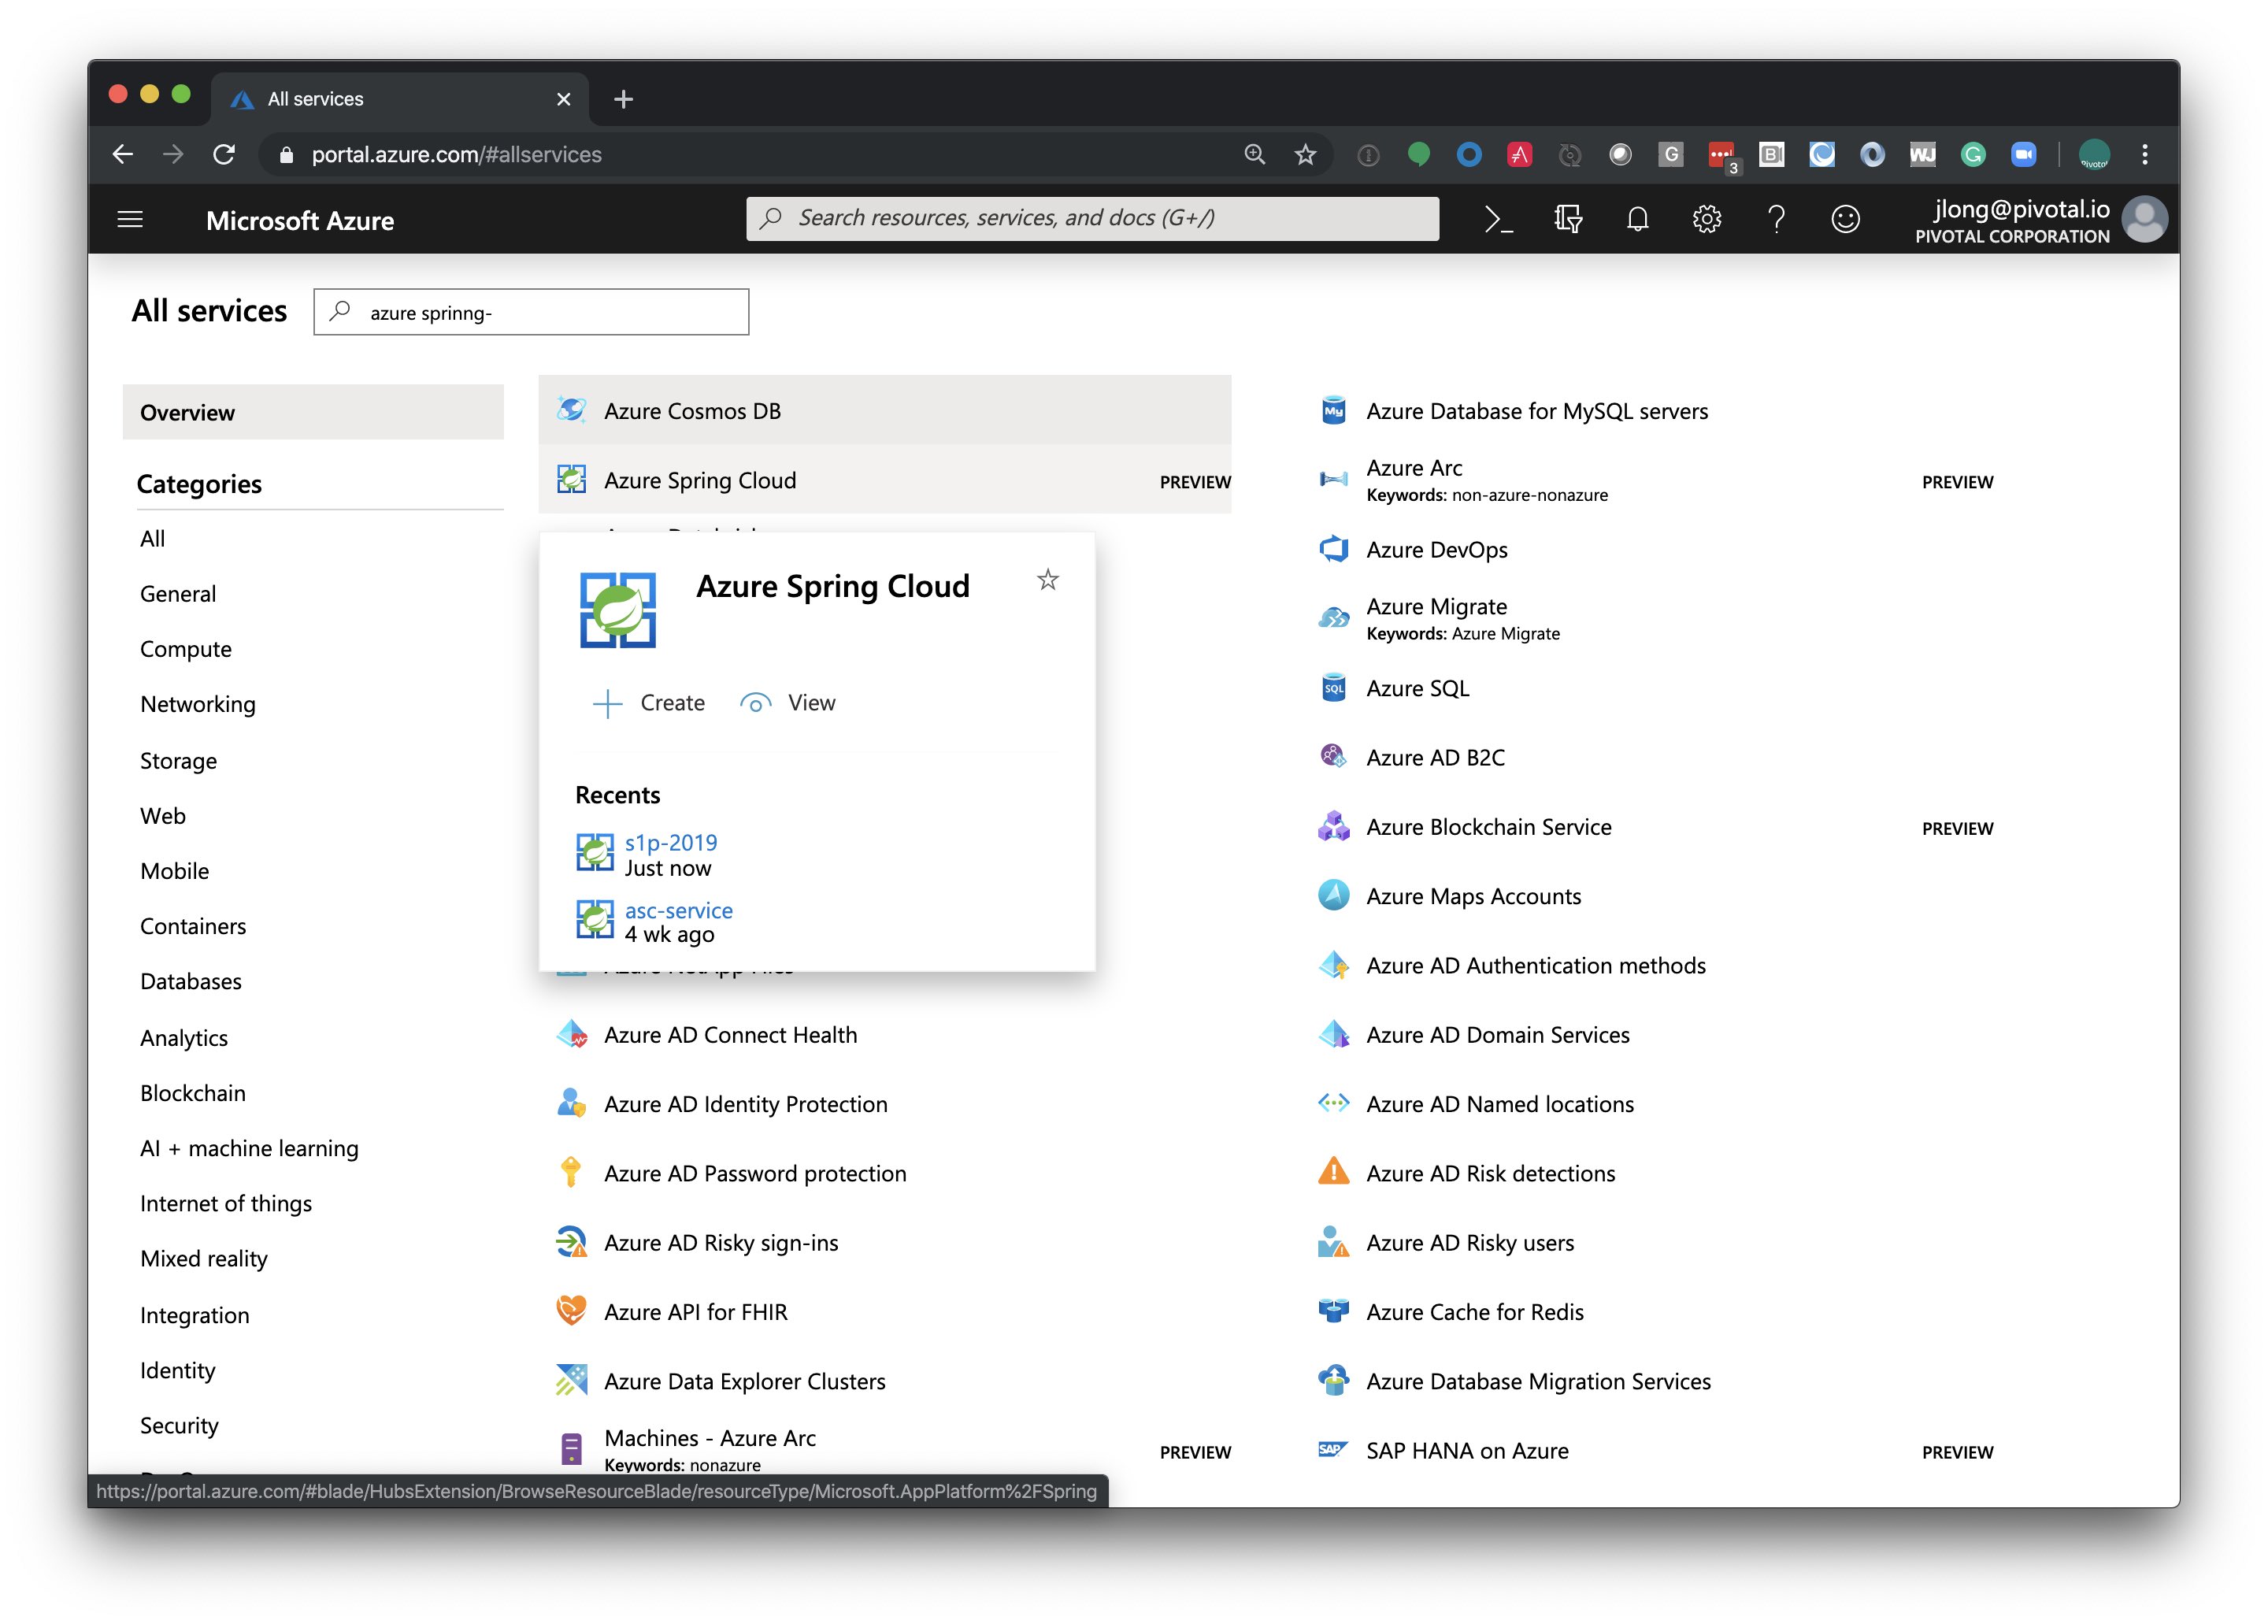Screen dimensions: 2268x1624
Task: Open portal settings gear
Action: [x=1706, y=219]
